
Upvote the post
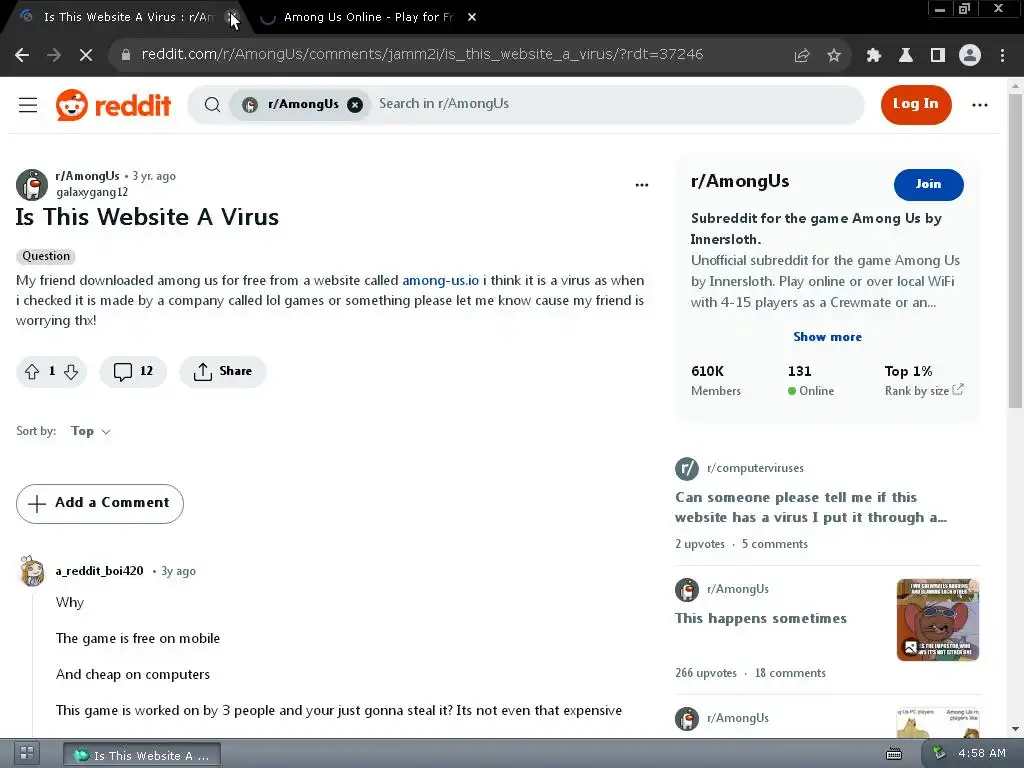pos(32,372)
